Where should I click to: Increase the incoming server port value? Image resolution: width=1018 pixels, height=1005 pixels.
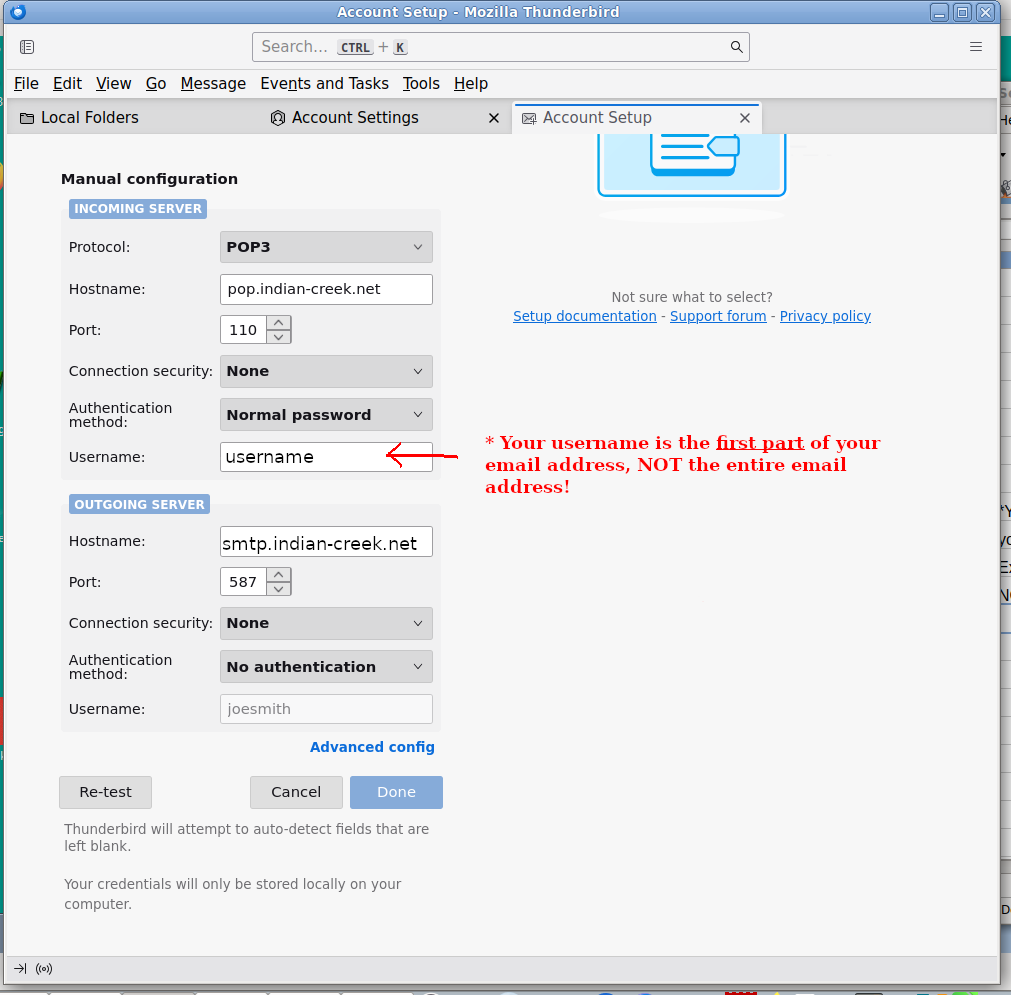[x=279, y=323]
